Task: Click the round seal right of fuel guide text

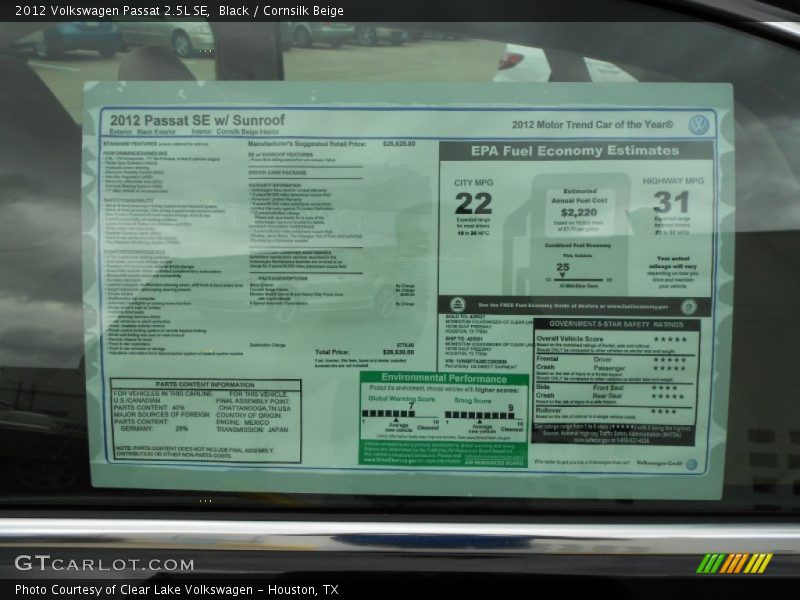Action: point(688,307)
